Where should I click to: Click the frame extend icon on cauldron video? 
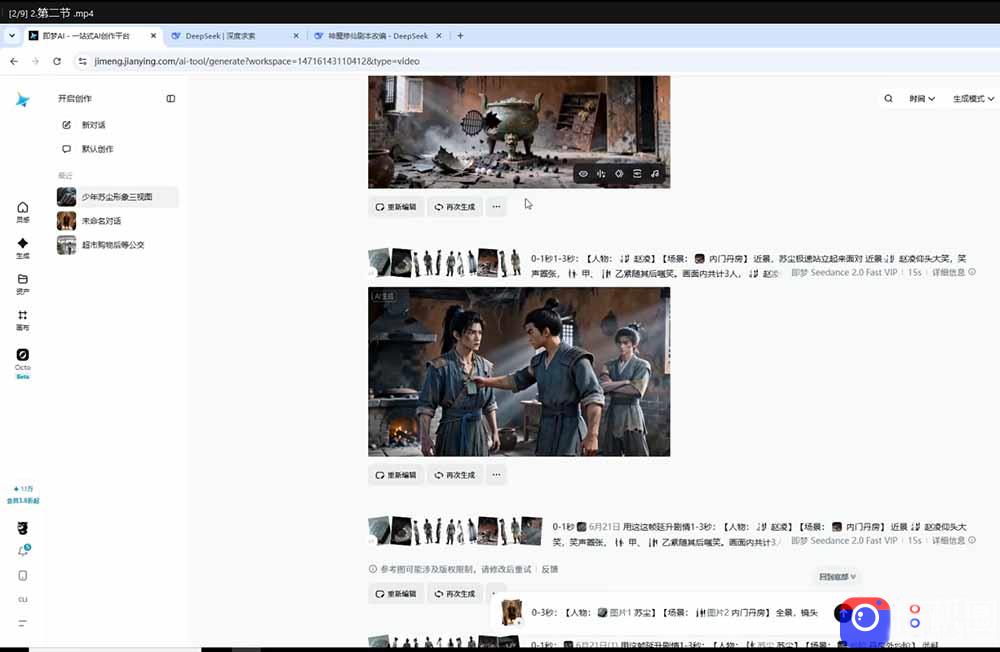point(636,174)
